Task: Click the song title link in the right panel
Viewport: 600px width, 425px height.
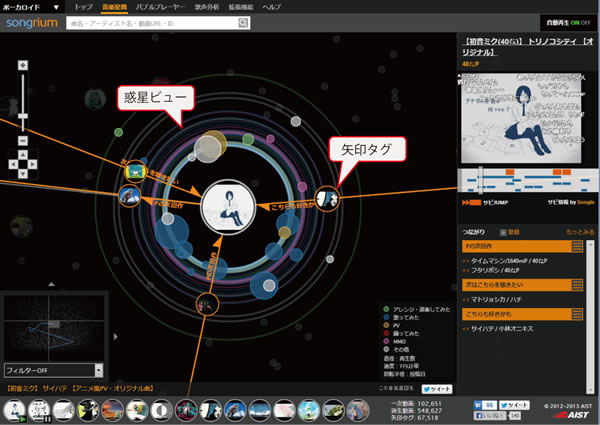Action: [x=528, y=47]
